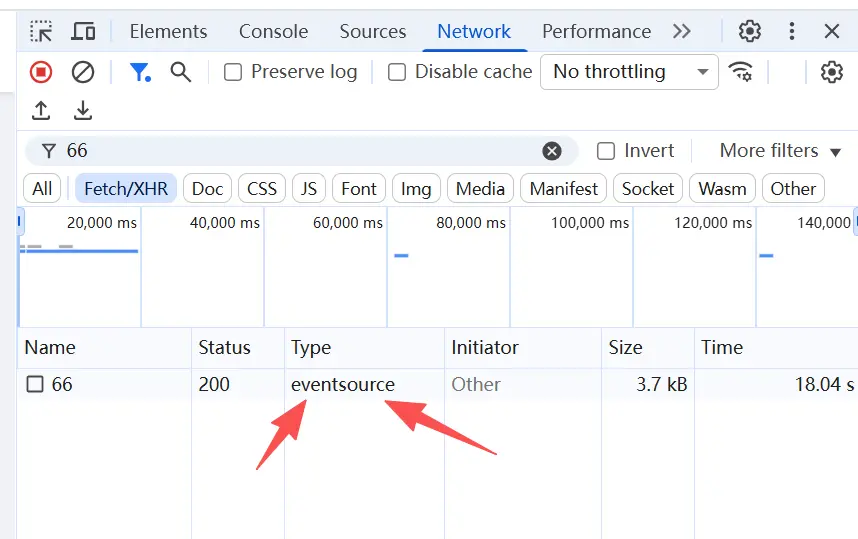Export the HAR download icon
The image size is (858, 539).
coord(83,110)
